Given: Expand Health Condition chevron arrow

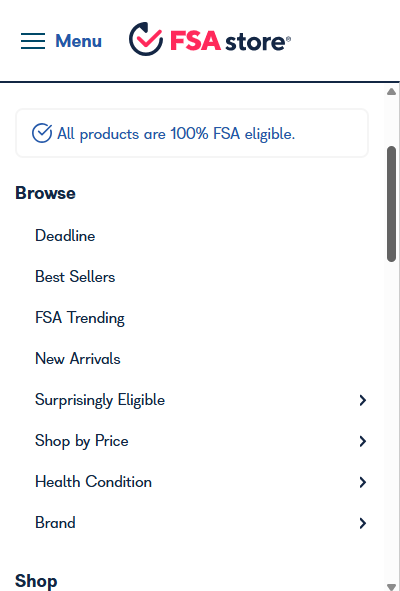Looking at the screenshot, I should click(363, 482).
